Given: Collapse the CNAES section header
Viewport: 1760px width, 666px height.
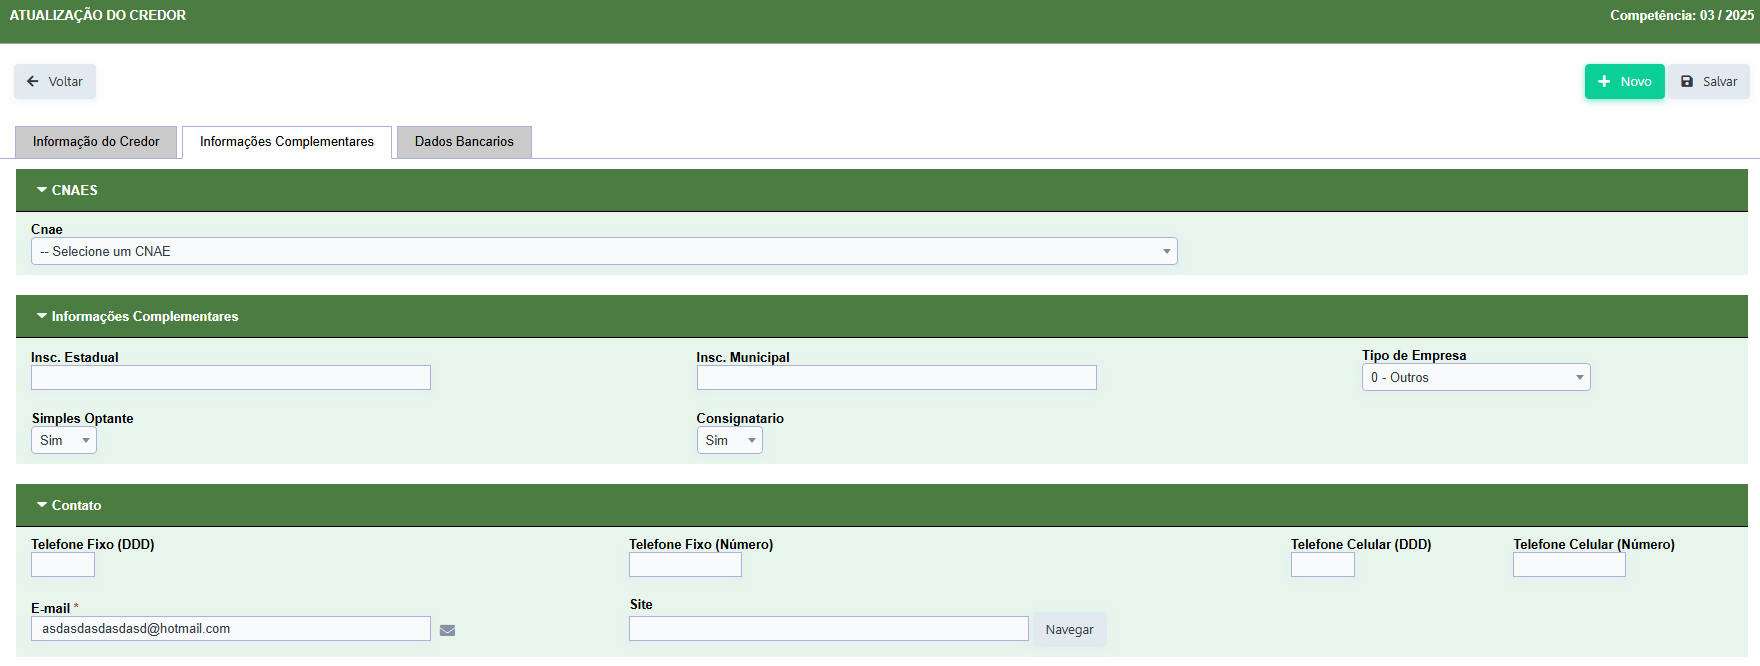Looking at the screenshot, I should tap(881, 190).
